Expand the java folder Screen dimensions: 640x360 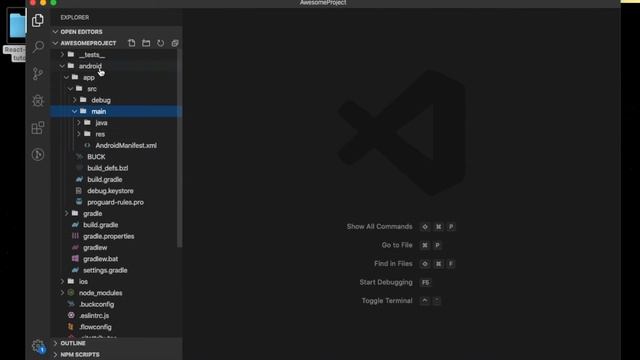(78, 122)
